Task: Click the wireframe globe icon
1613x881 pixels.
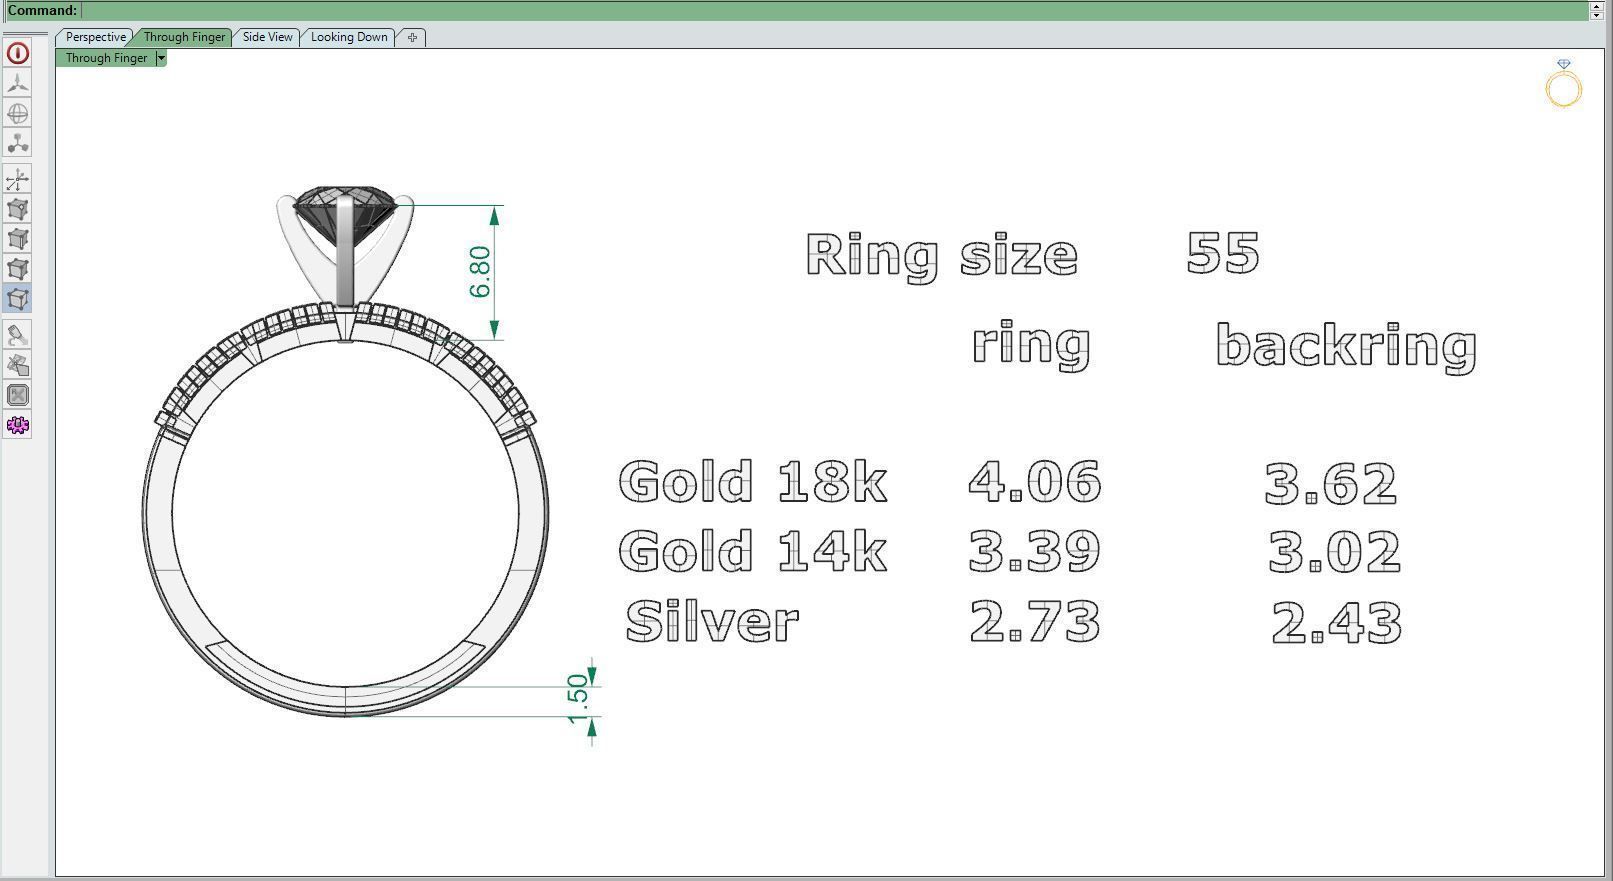Action: [x=17, y=113]
